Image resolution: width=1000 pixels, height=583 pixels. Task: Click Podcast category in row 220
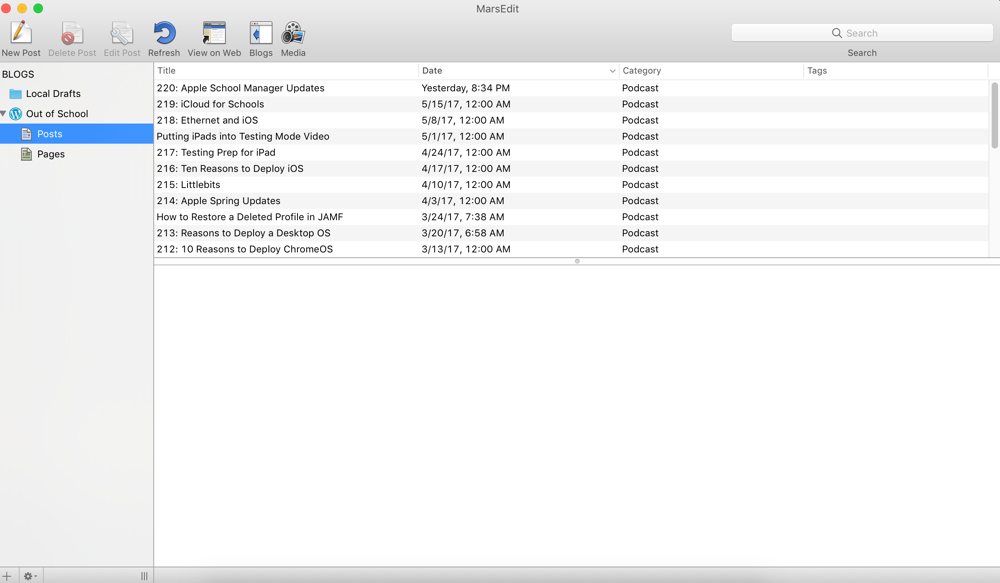(x=640, y=88)
